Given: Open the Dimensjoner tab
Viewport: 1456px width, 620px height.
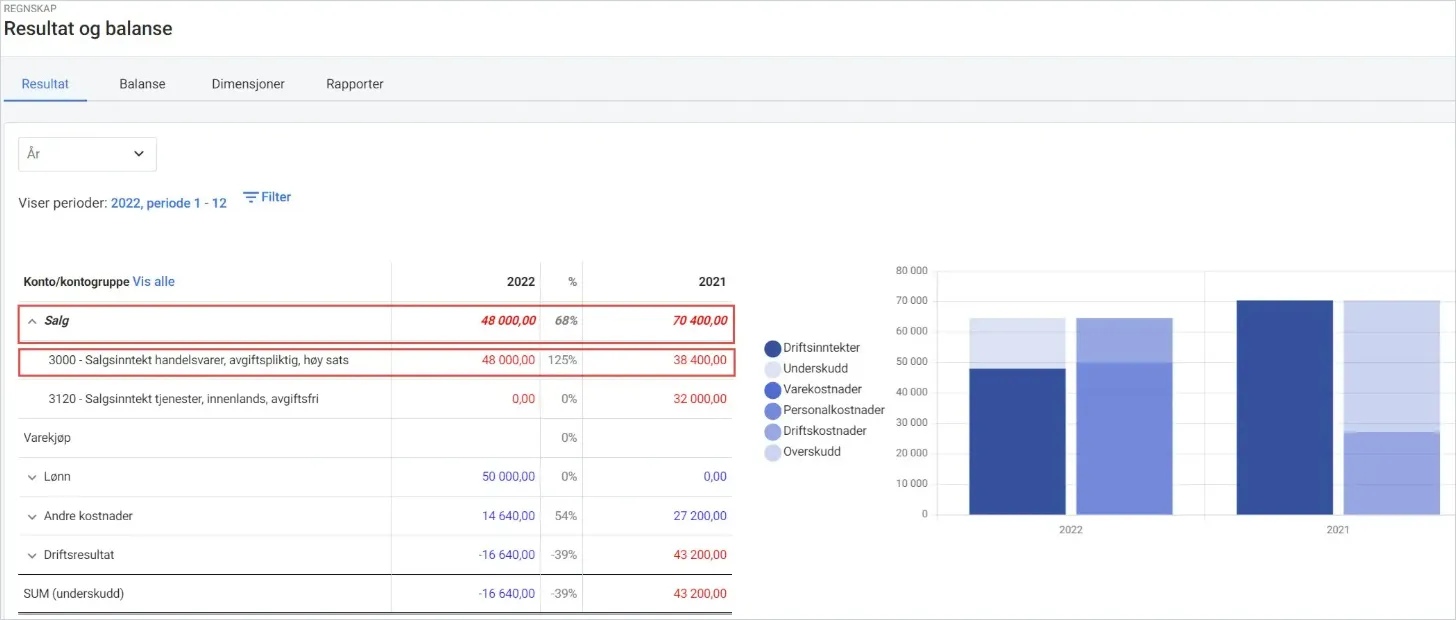Looking at the screenshot, I should pos(248,84).
